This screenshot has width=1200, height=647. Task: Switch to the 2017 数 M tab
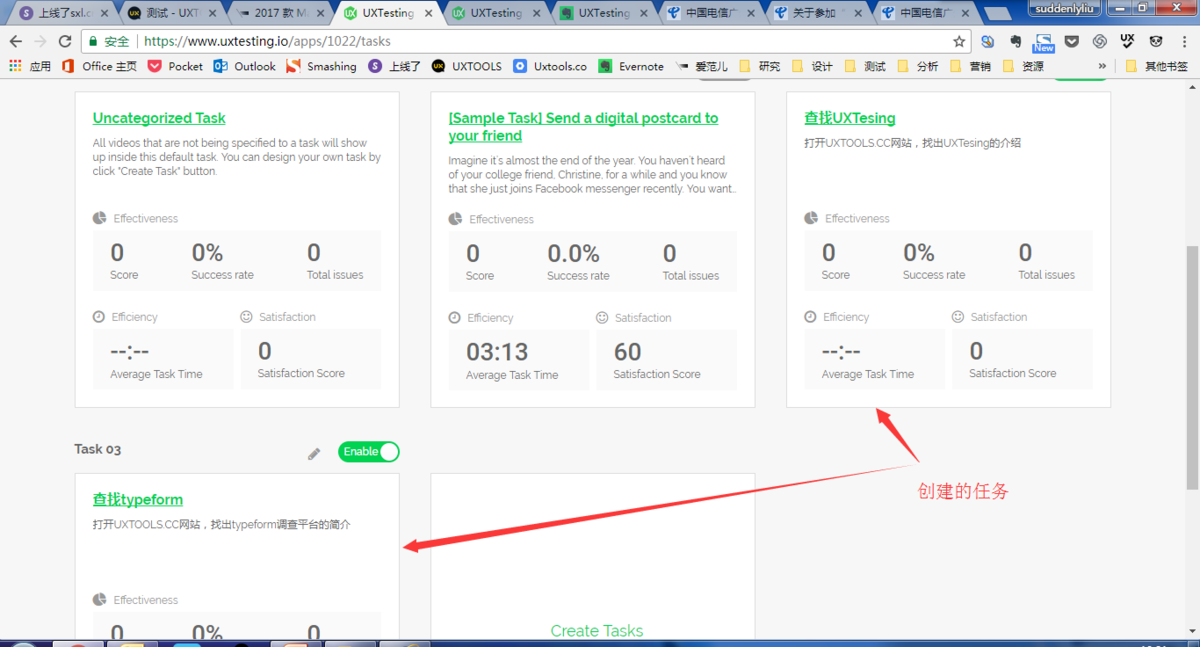279,13
